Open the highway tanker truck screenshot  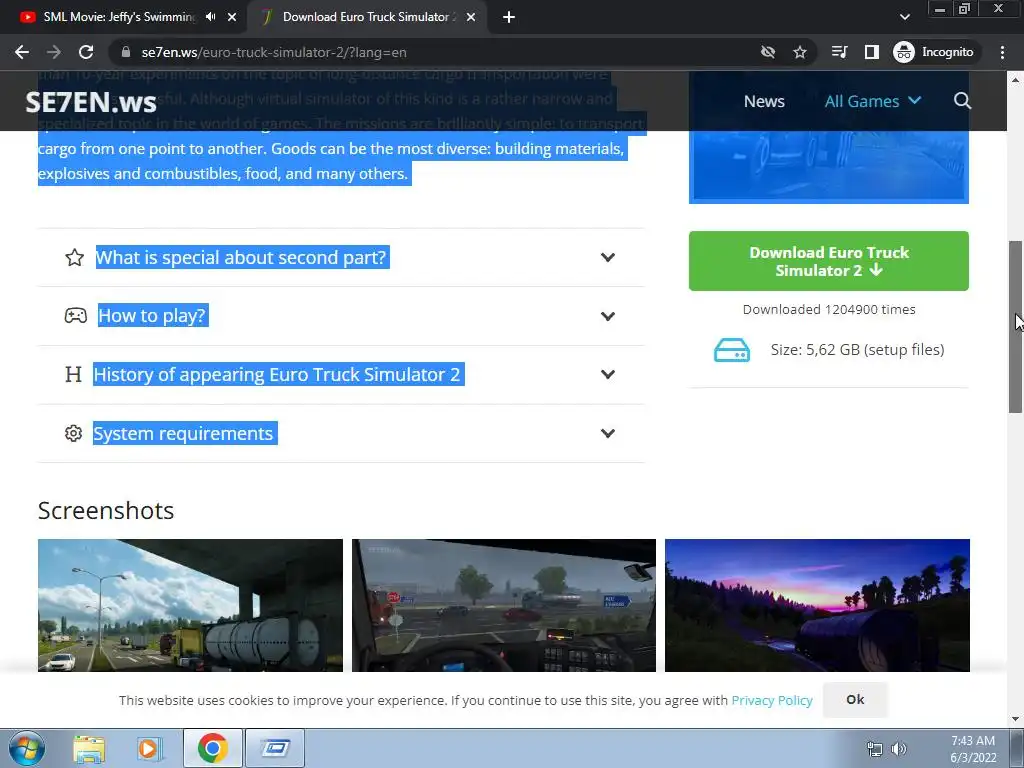(x=190, y=605)
